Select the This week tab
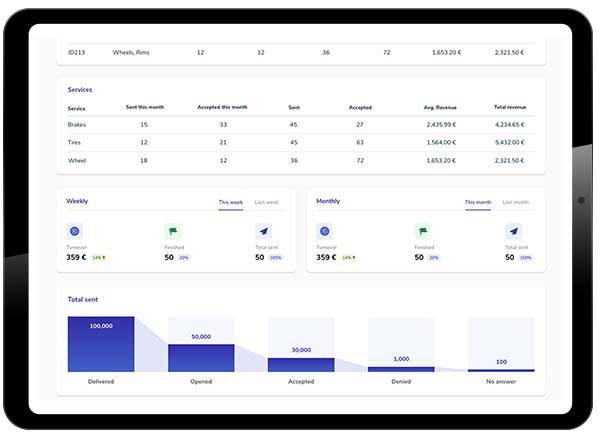This screenshot has width=600, height=432. 231,202
